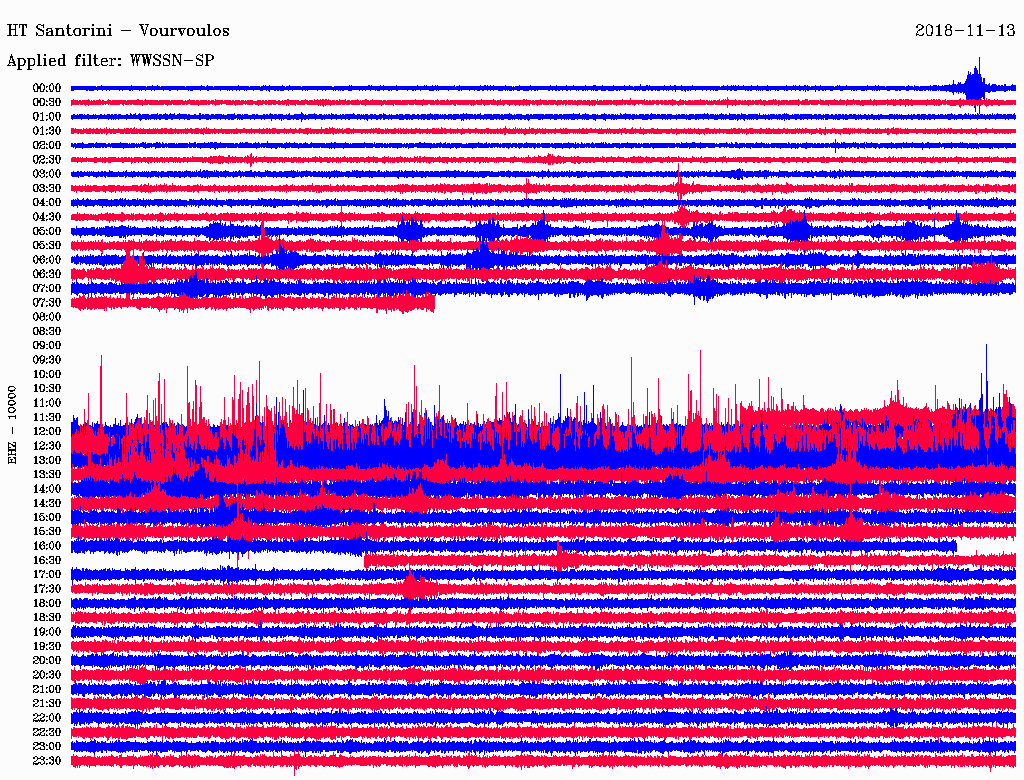The height and width of the screenshot is (780, 1024).
Task: Select the date label 2018-11-13
Action: [965, 31]
